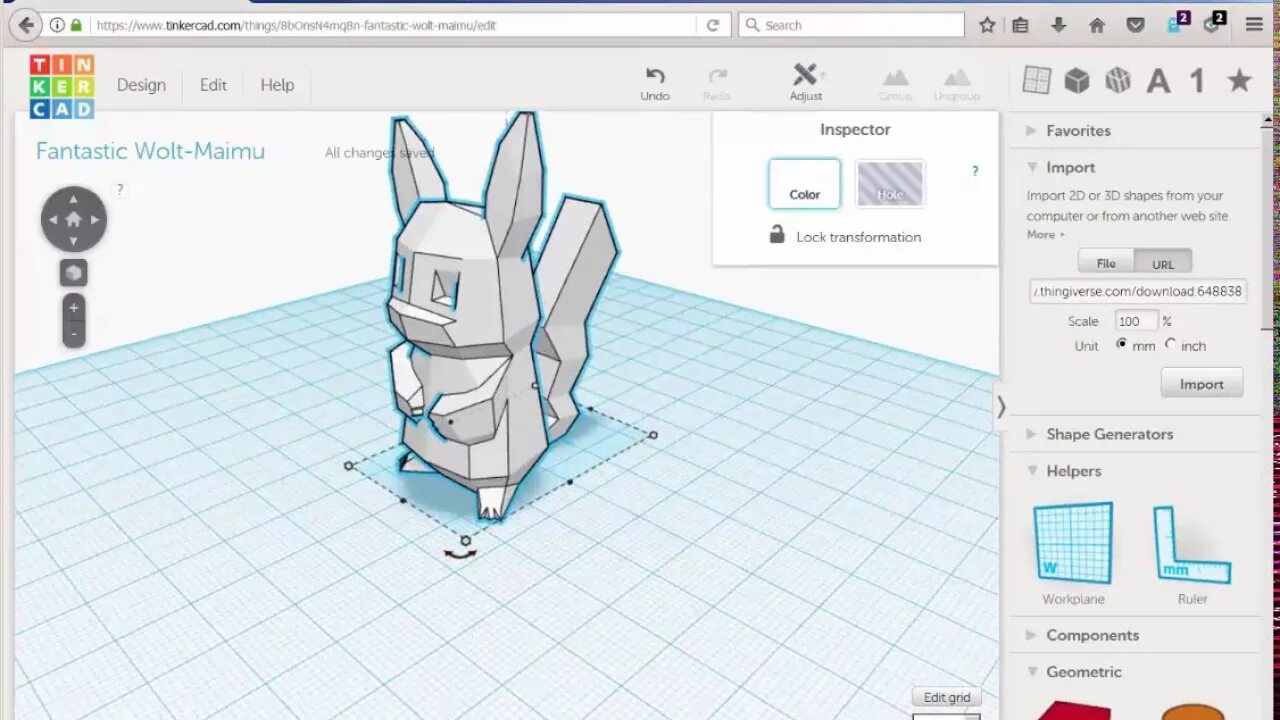Viewport: 1280px width, 720px height.
Task: Switch to the File import tab
Action: tap(1106, 263)
